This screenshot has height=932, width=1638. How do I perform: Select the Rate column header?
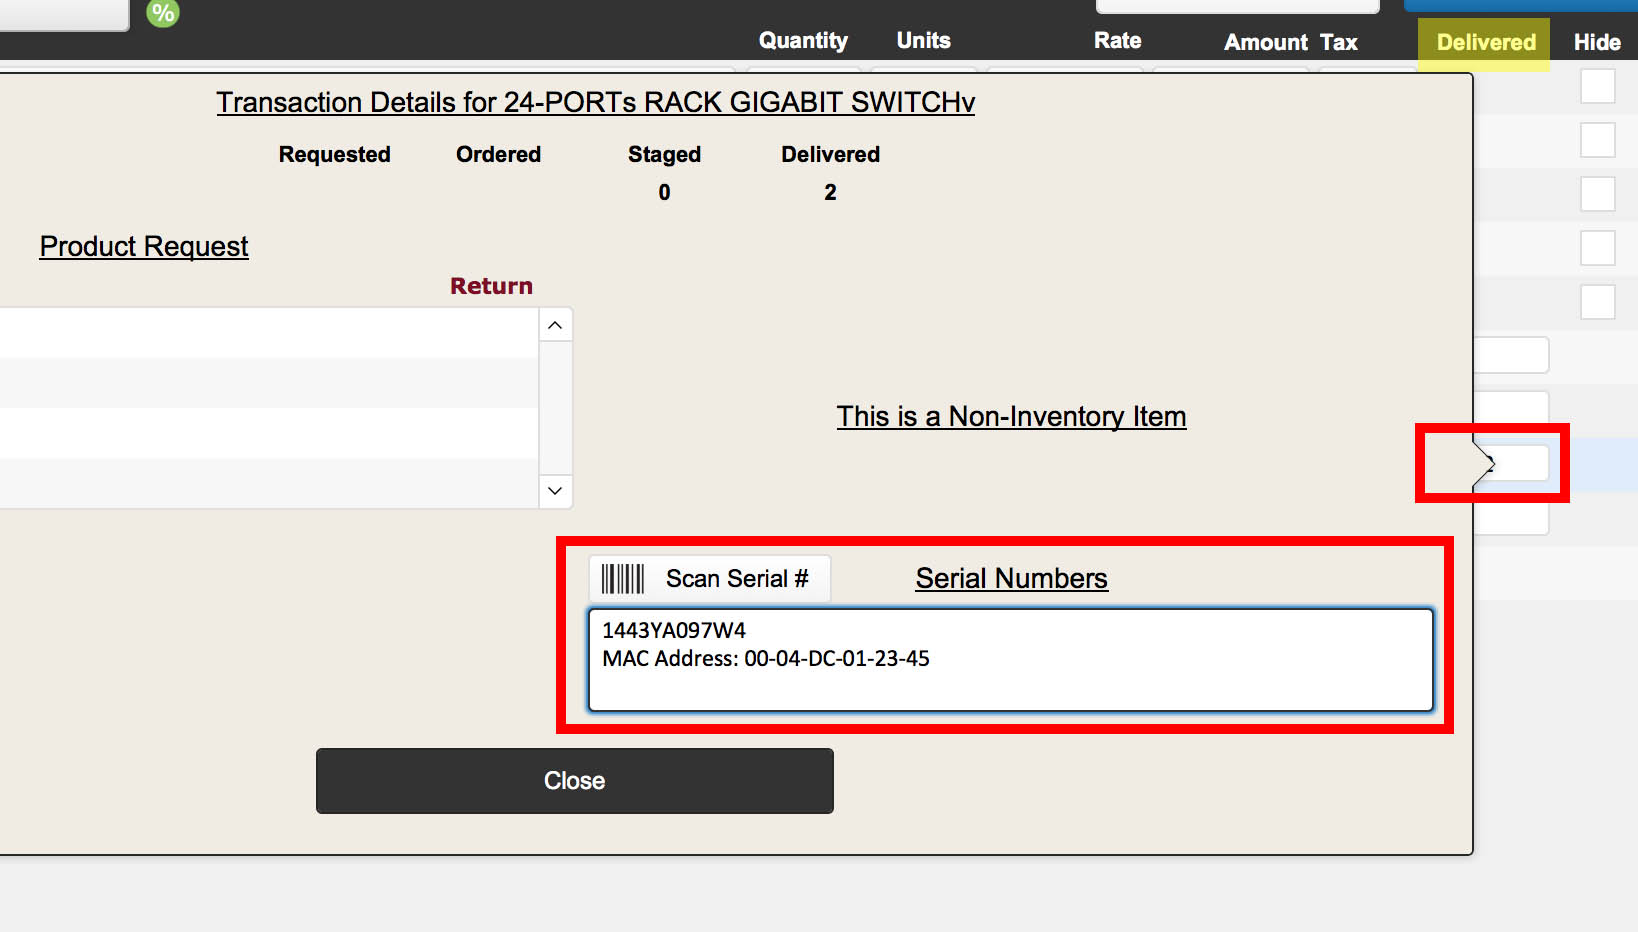(x=1117, y=41)
